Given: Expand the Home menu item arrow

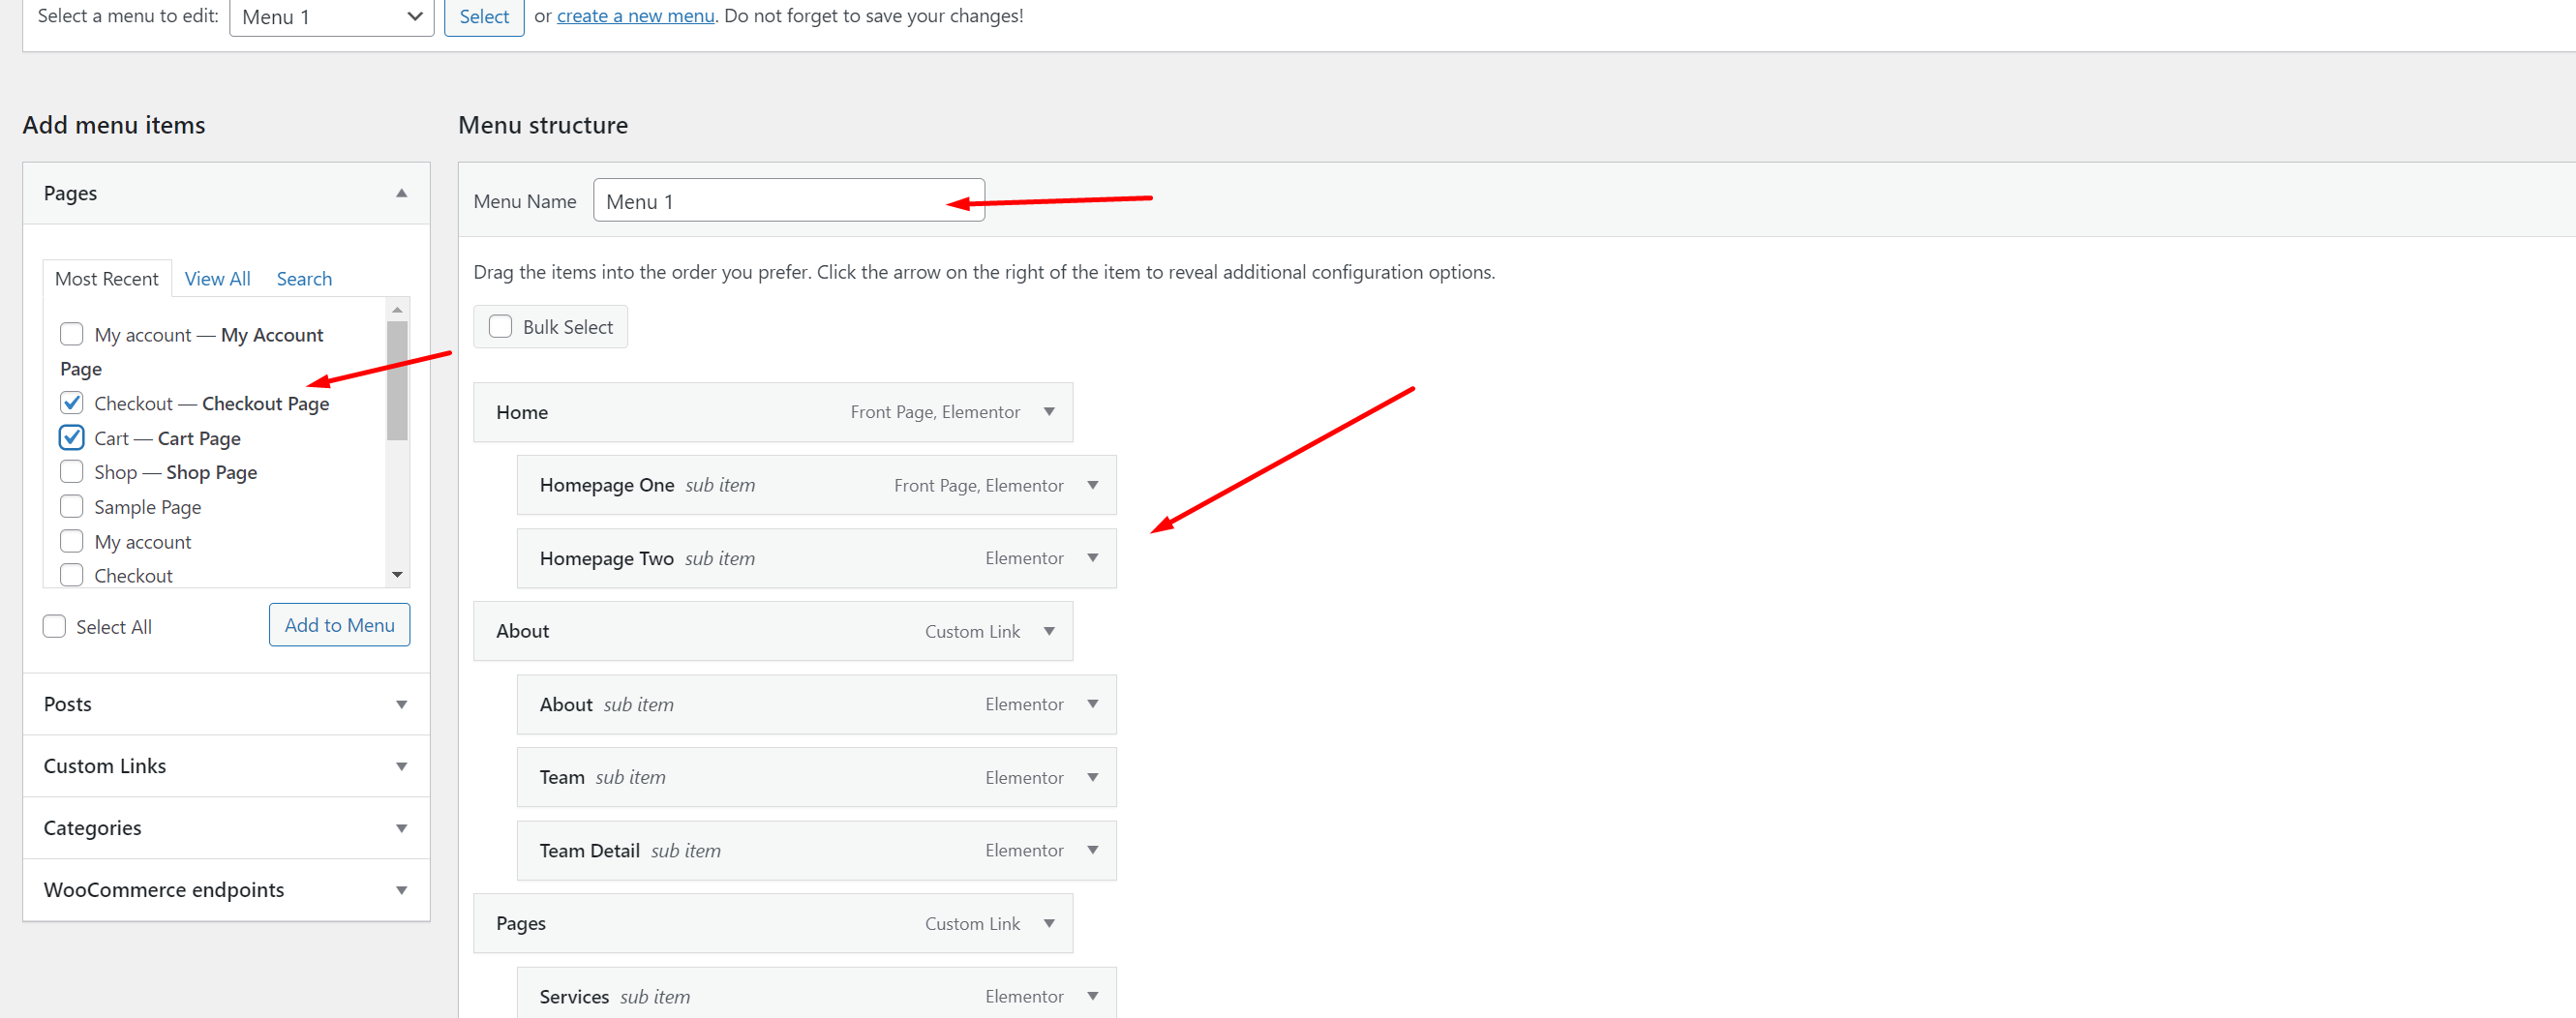Looking at the screenshot, I should 1049,412.
